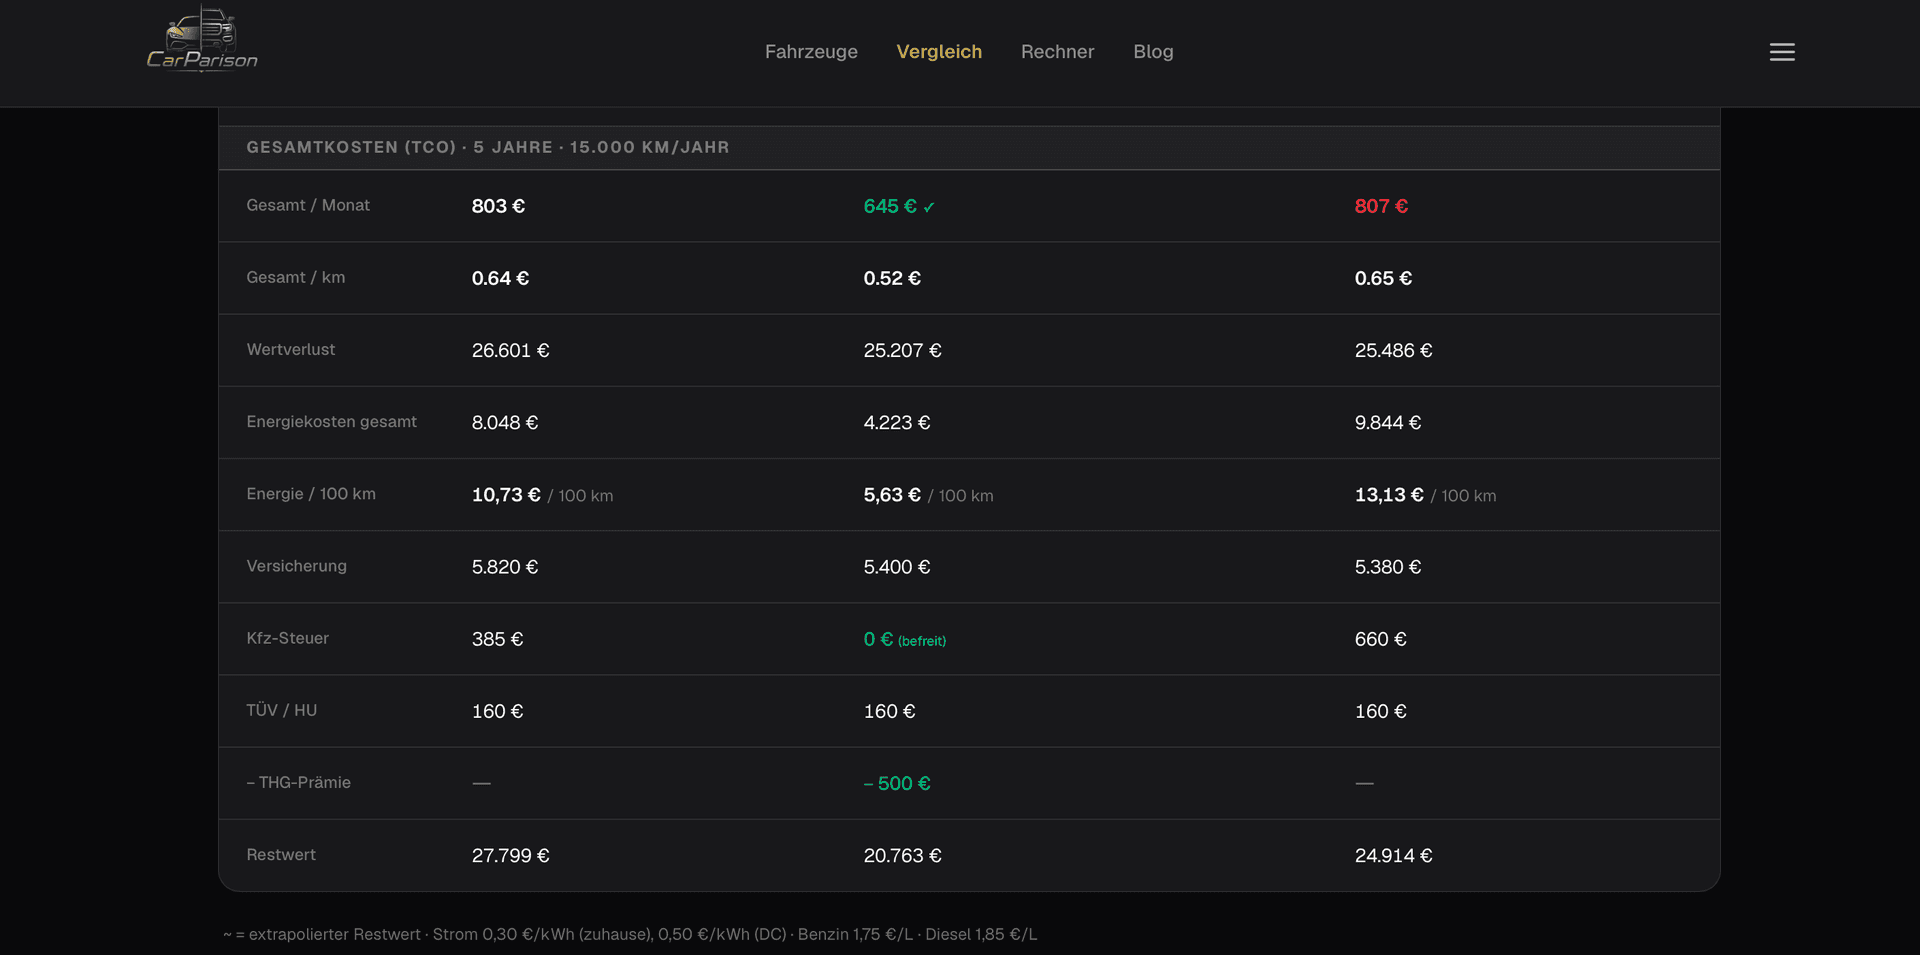This screenshot has width=1920, height=955.
Task: Select the Restwert row label
Action: (x=281, y=855)
